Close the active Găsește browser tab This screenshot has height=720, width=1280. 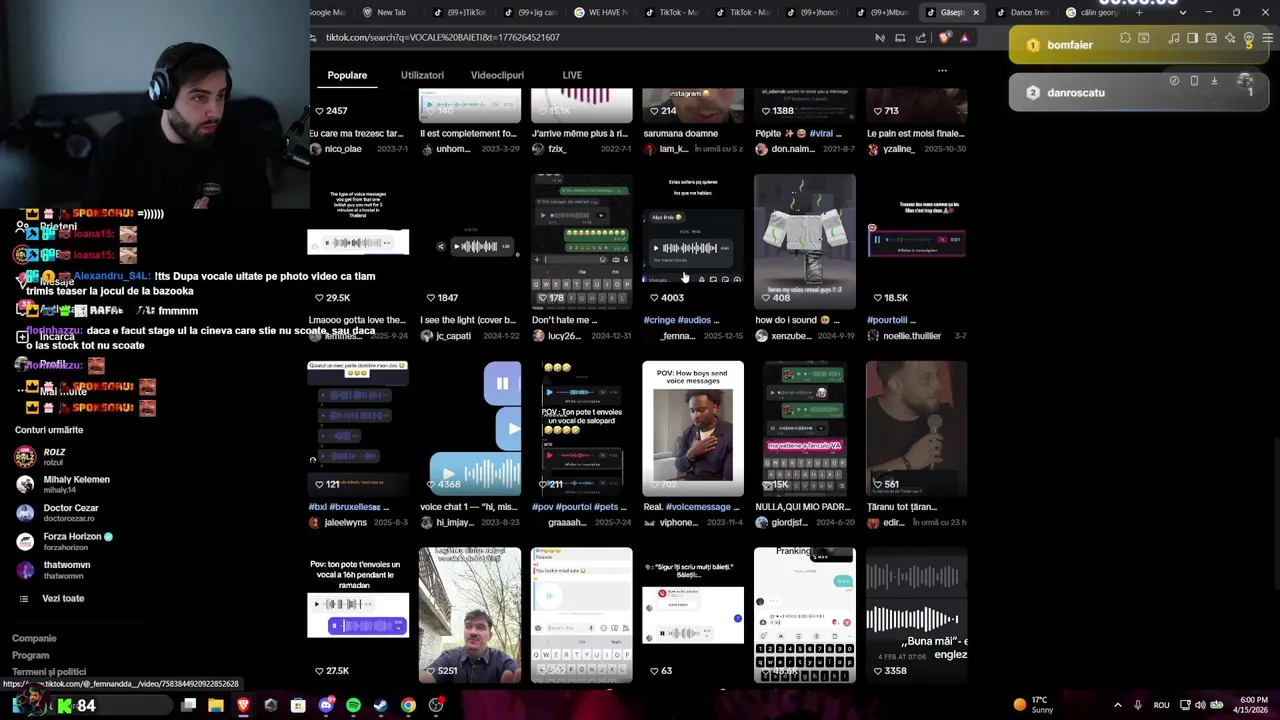coord(976,12)
